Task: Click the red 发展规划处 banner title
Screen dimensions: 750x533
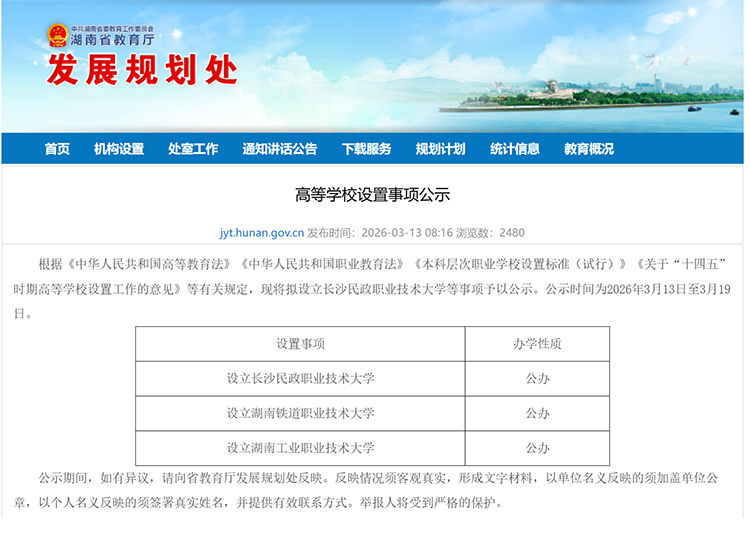Action: (143, 71)
